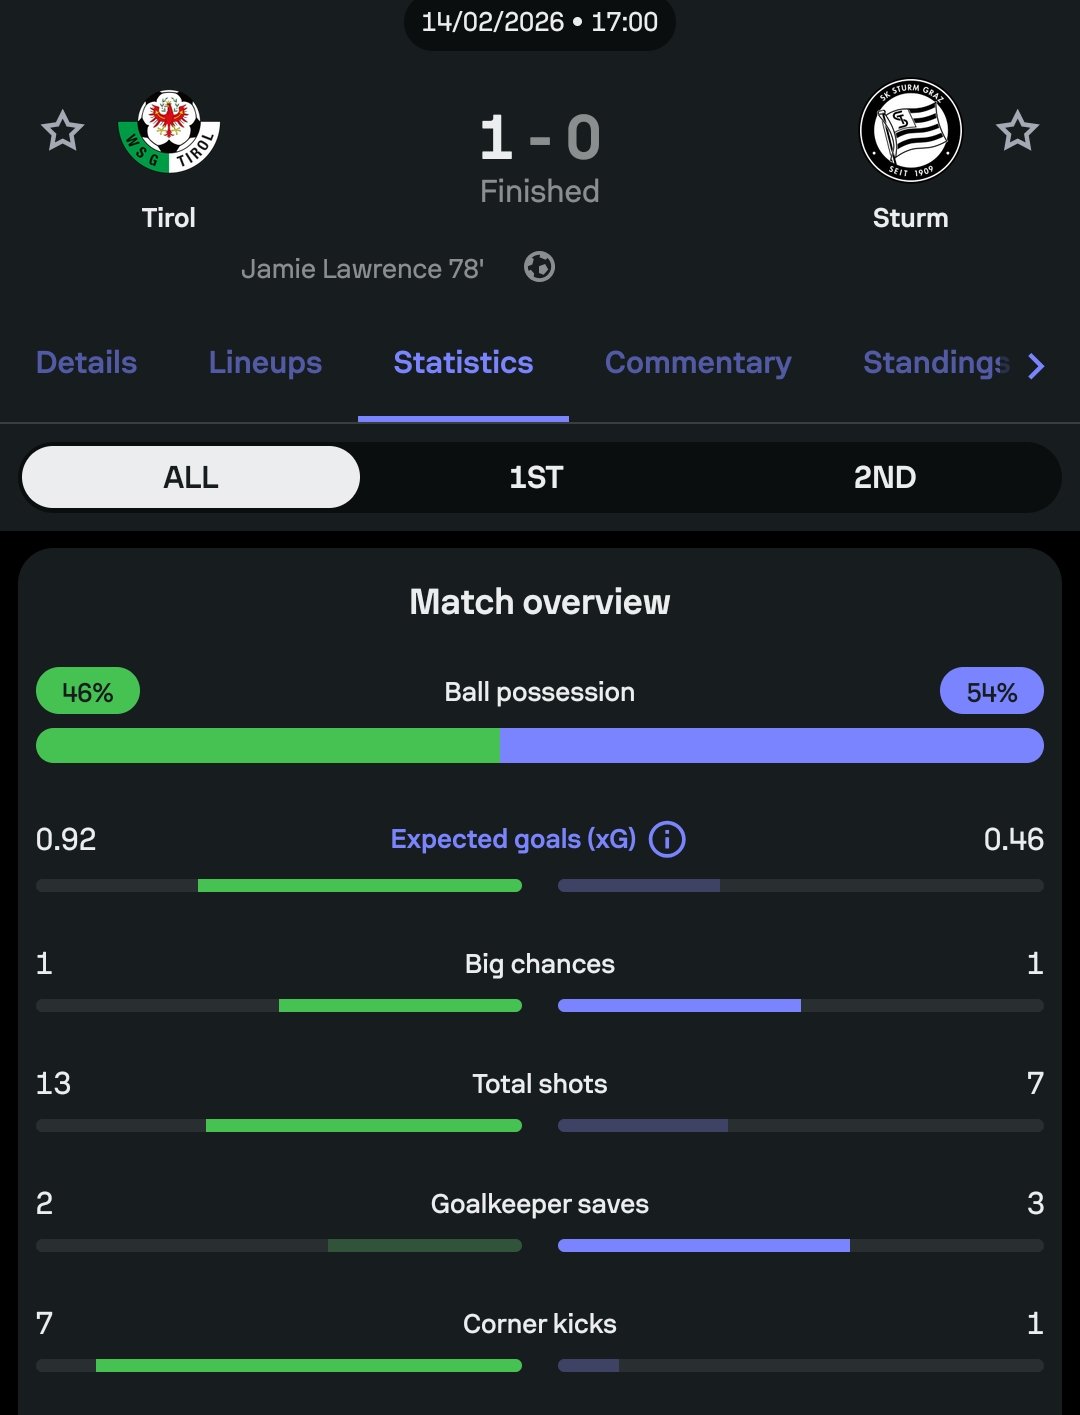Click the goal ball icon beside 78'
Viewport: 1080px width, 1415px height.
[539, 267]
